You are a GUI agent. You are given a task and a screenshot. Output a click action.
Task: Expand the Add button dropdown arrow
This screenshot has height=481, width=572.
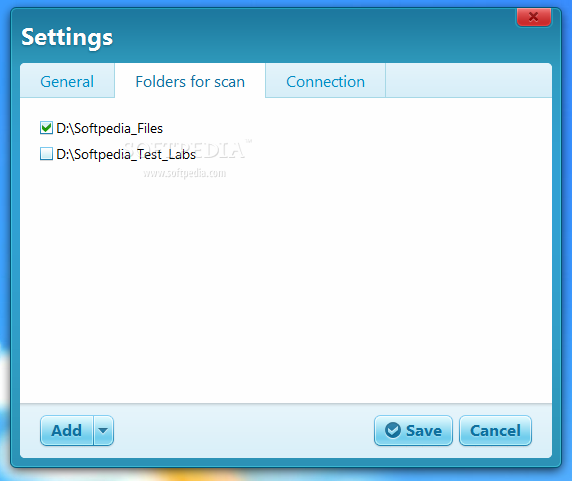[104, 430]
